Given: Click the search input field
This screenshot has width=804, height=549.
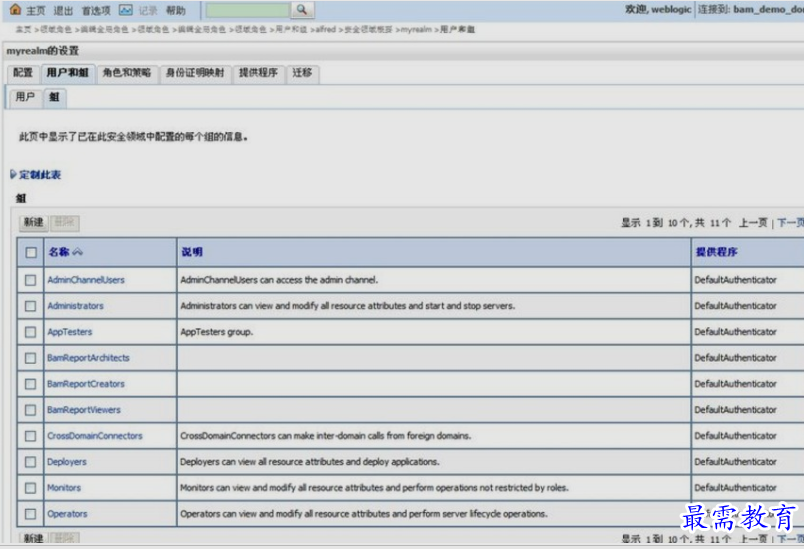Looking at the screenshot, I should click(x=248, y=10).
